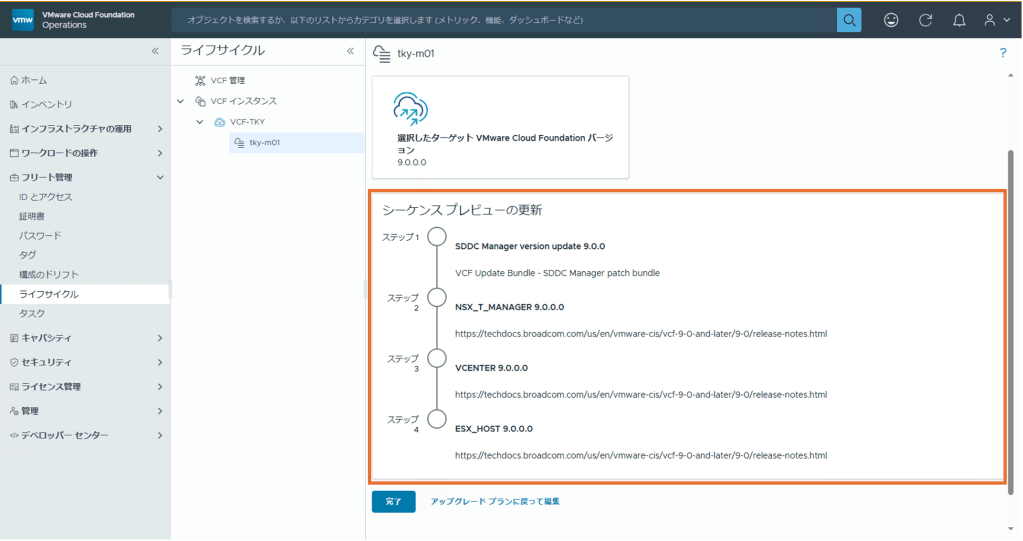
Task: Click SDDC Manager version update 9.0.0 text
Action: (x=530, y=246)
